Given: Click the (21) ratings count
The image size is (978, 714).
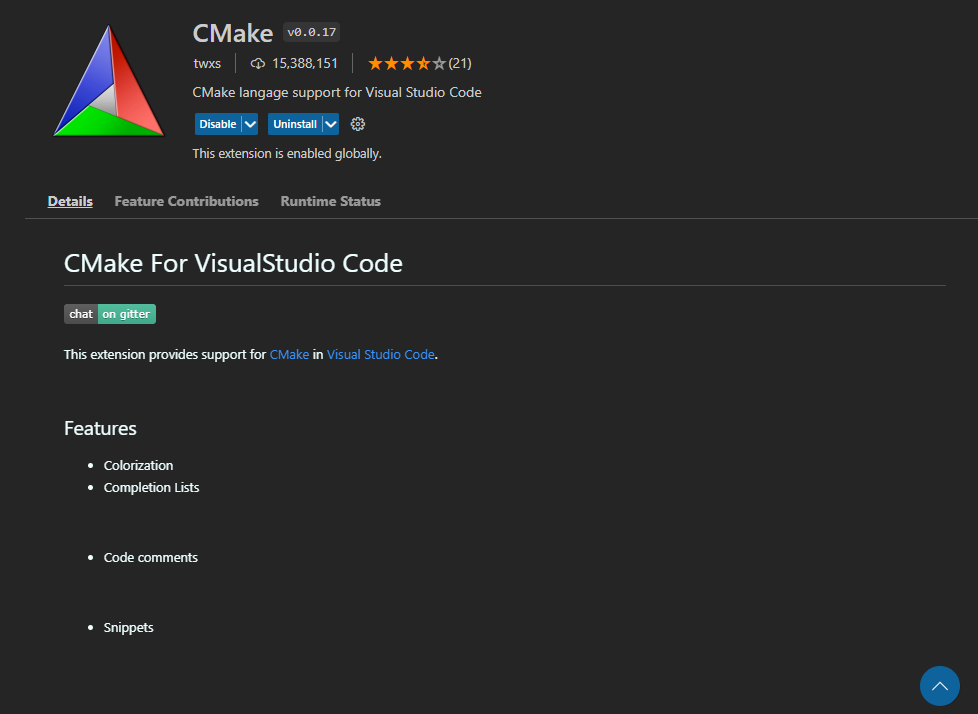Looking at the screenshot, I should [460, 64].
